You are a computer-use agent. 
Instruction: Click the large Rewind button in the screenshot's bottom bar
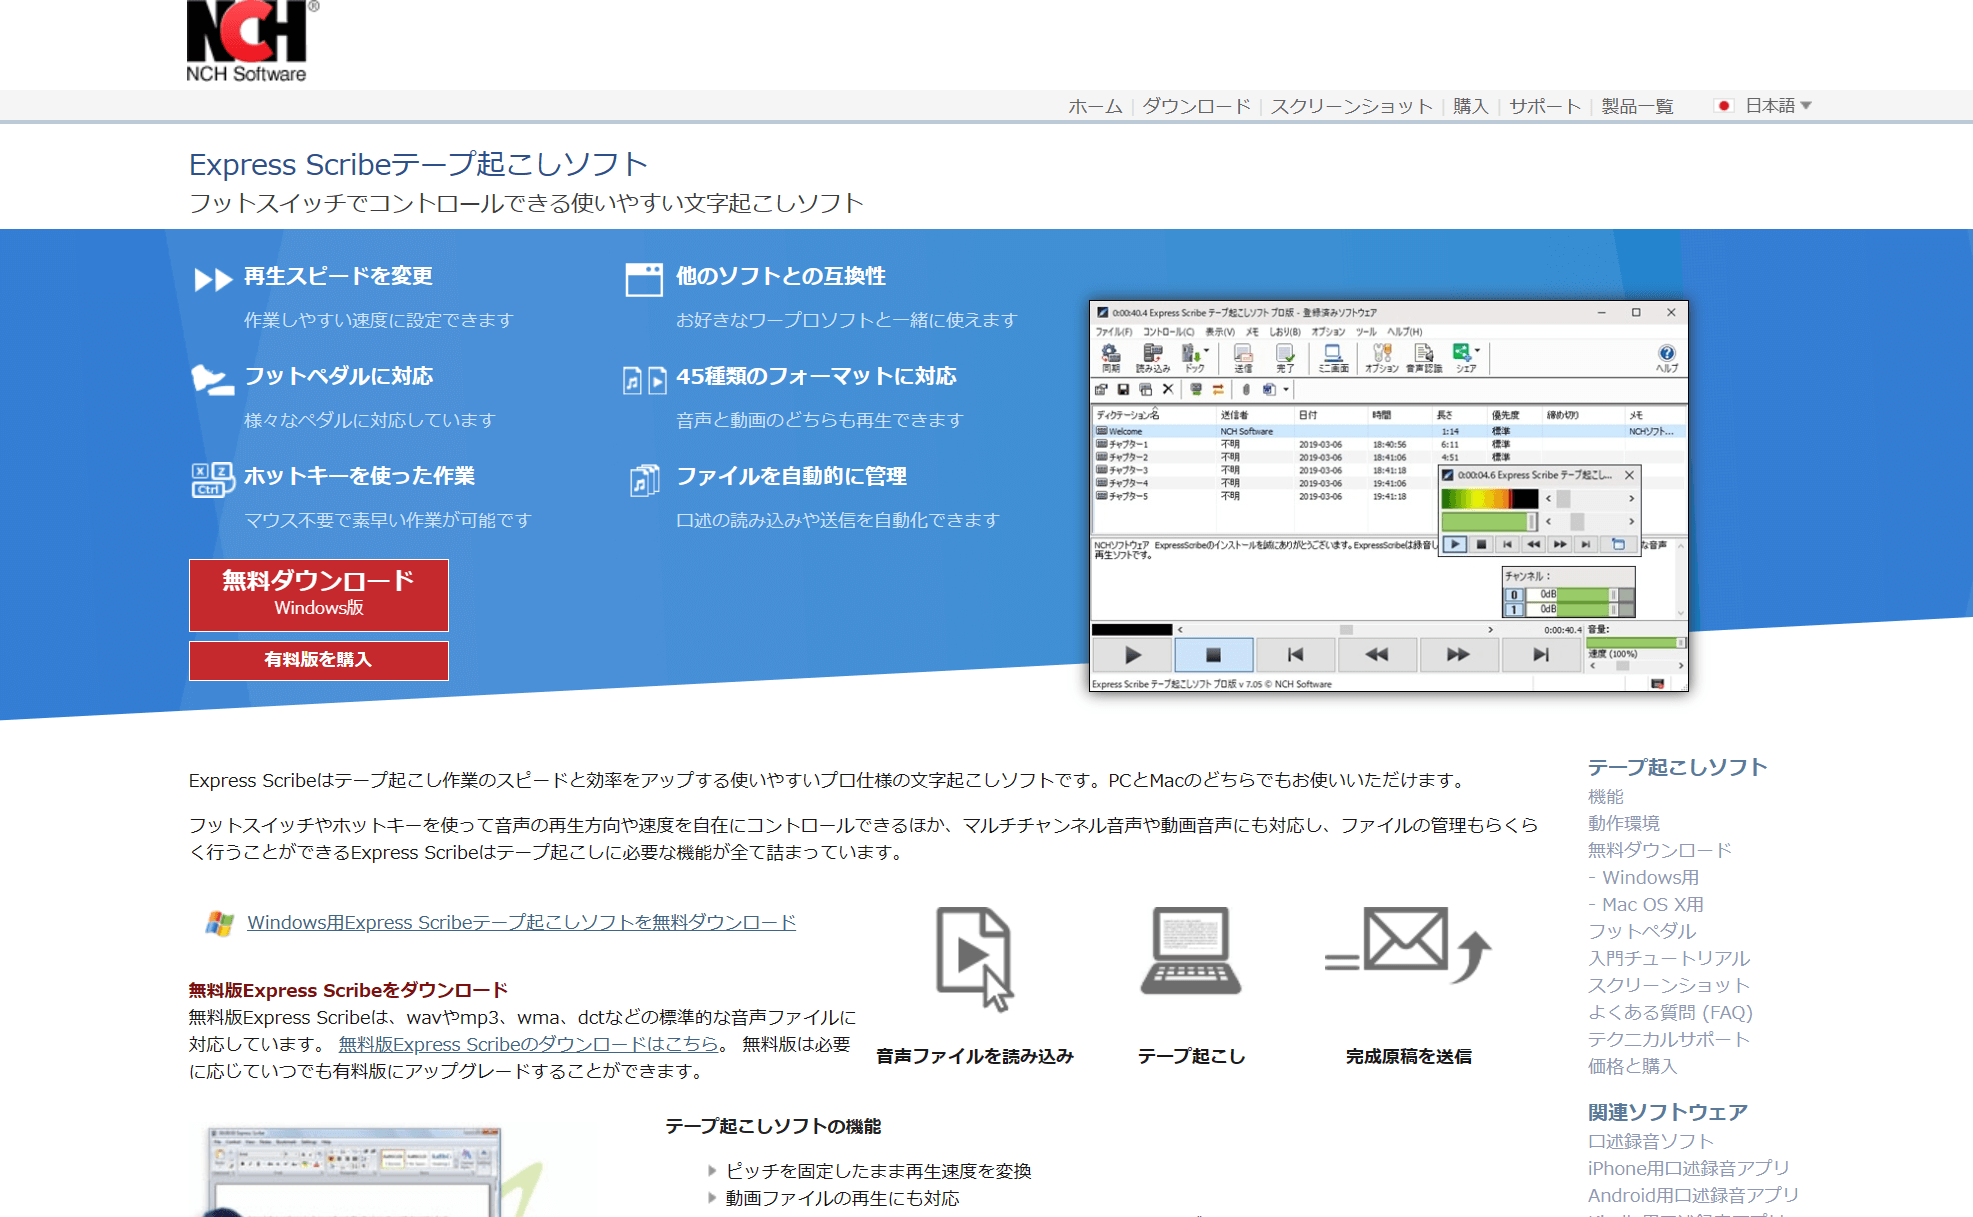click(1376, 655)
